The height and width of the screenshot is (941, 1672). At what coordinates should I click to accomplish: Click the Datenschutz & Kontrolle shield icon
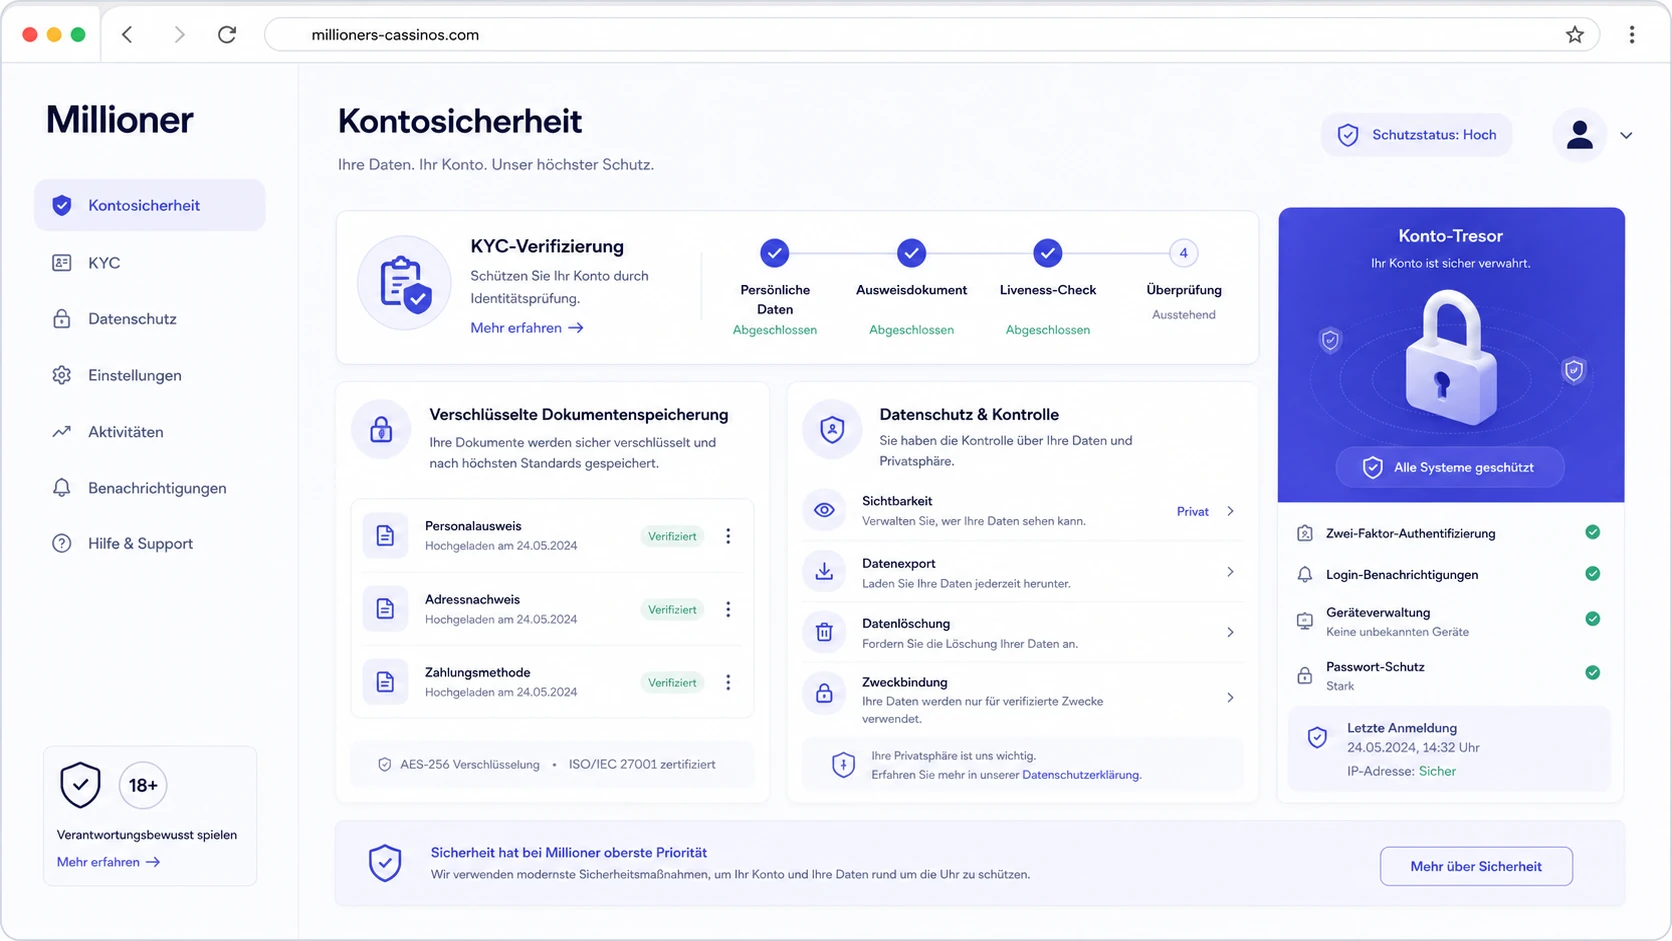pyautogui.click(x=832, y=430)
